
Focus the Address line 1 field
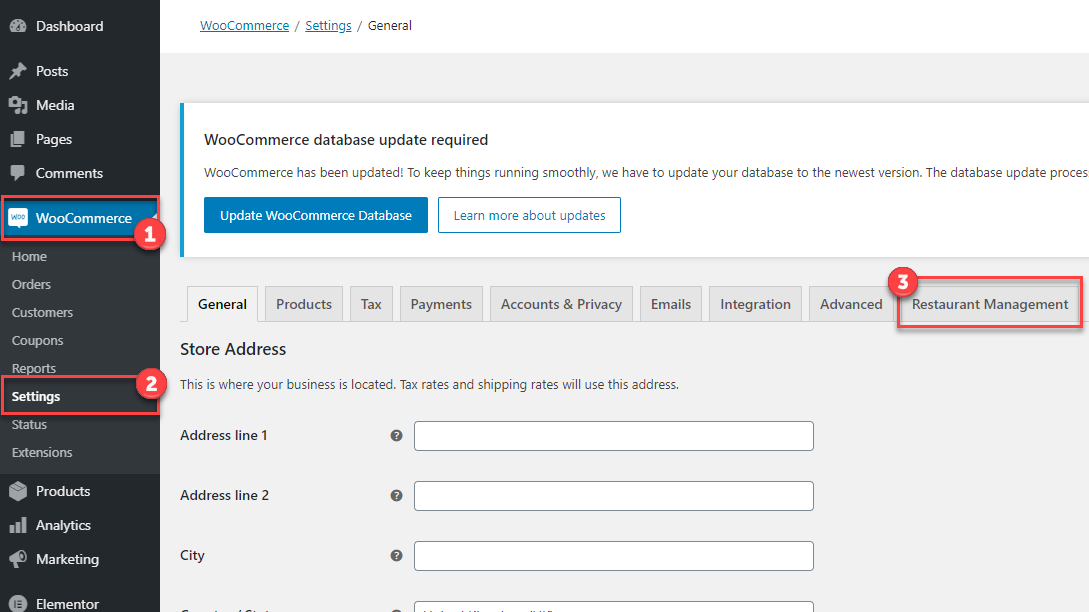(x=613, y=436)
